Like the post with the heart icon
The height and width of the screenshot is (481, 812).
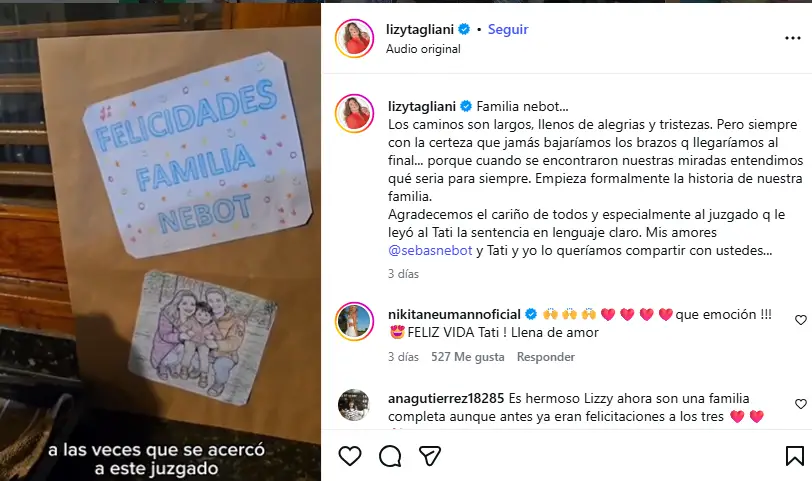(350, 456)
